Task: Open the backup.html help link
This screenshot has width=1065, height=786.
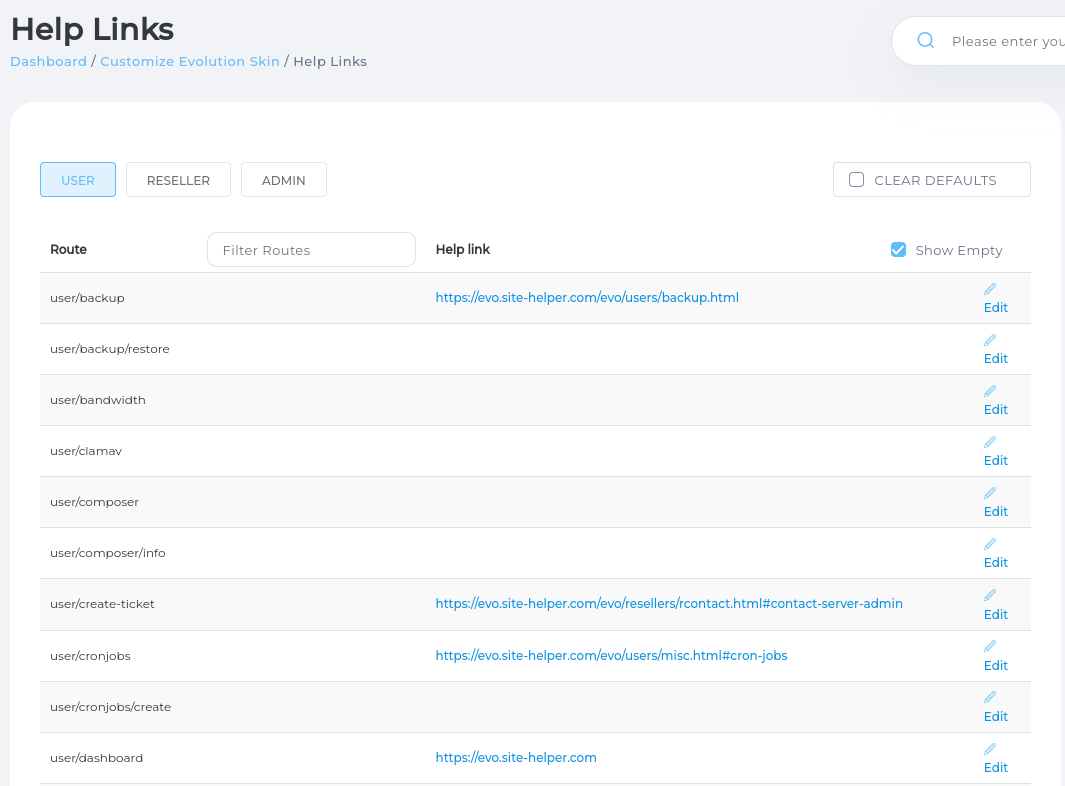Action: pos(586,298)
